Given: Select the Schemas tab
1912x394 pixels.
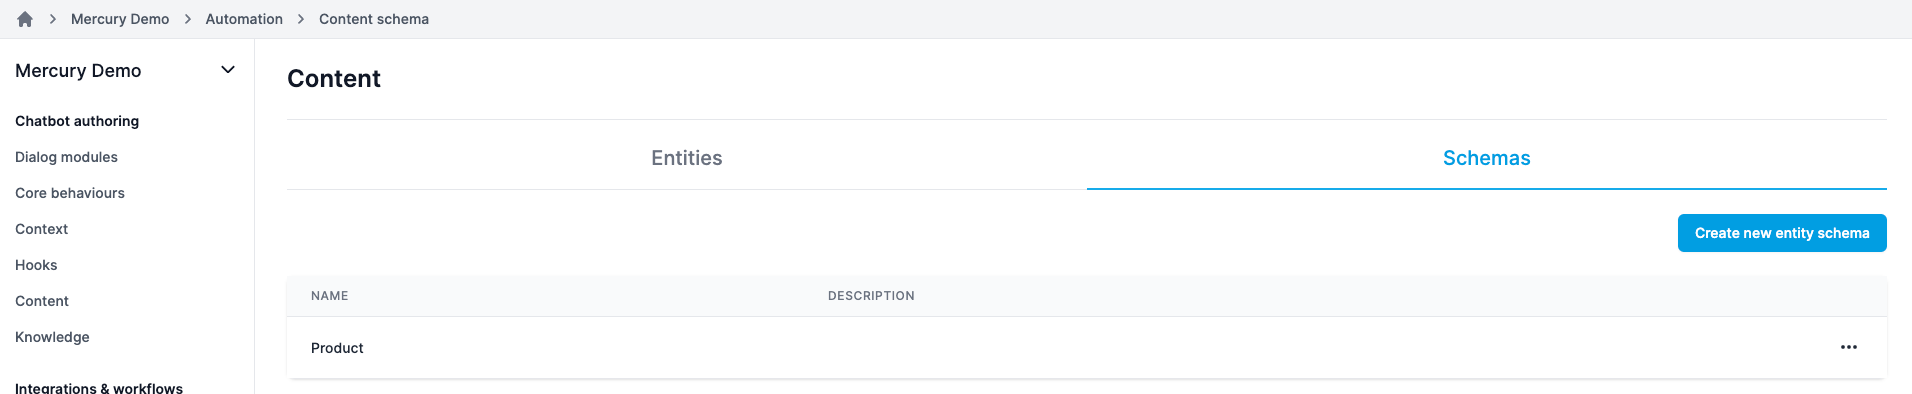Looking at the screenshot, I should [1486, 158].
